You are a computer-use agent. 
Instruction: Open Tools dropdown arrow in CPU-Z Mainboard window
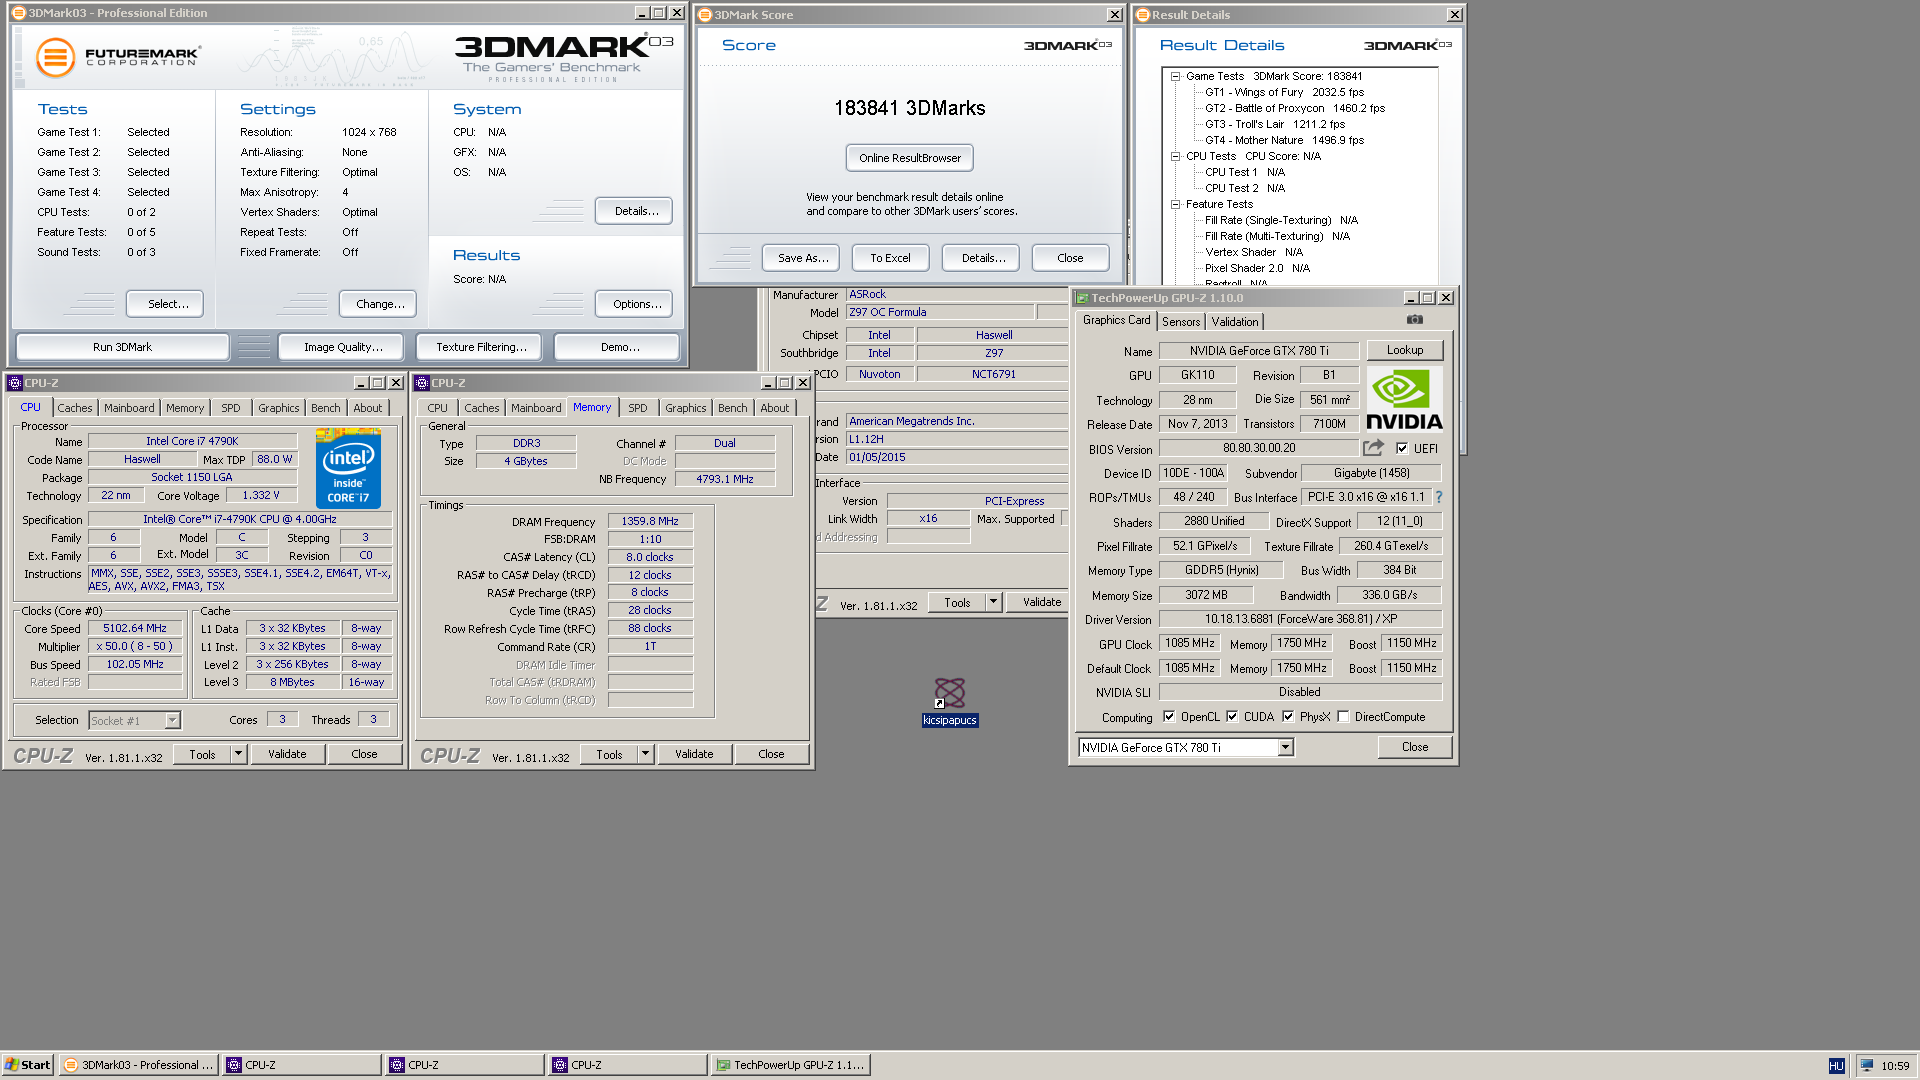[994, 602]
